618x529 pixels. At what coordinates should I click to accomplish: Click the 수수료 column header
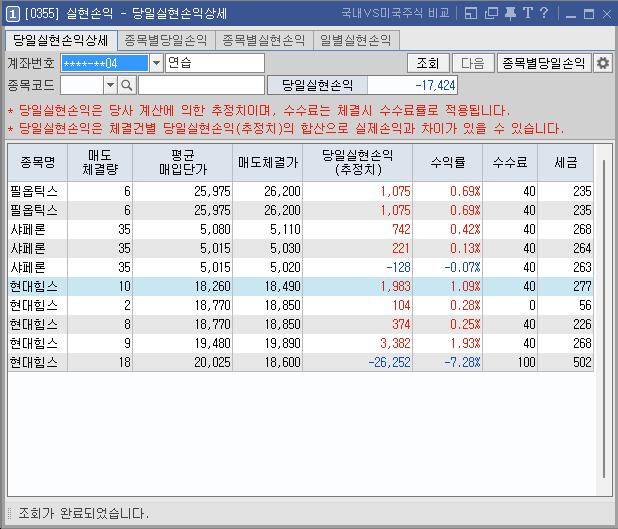pos(510,162)
